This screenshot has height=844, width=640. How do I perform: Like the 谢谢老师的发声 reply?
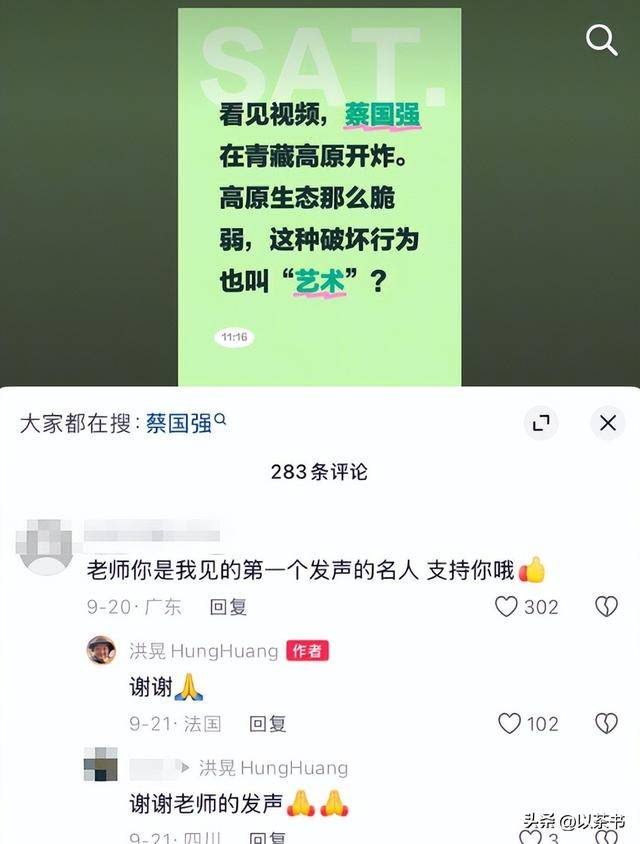[x=530, y=837]
